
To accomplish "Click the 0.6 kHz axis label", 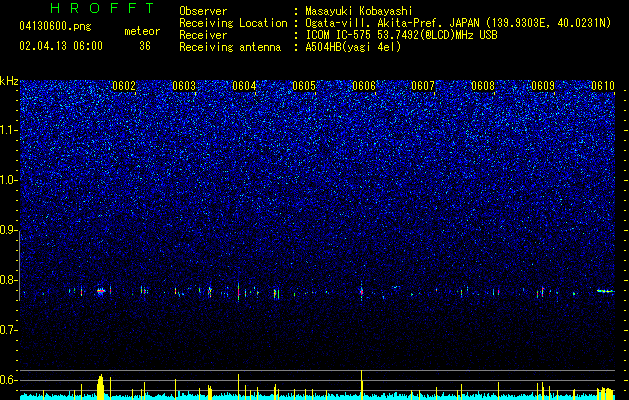I will (9, 380).
